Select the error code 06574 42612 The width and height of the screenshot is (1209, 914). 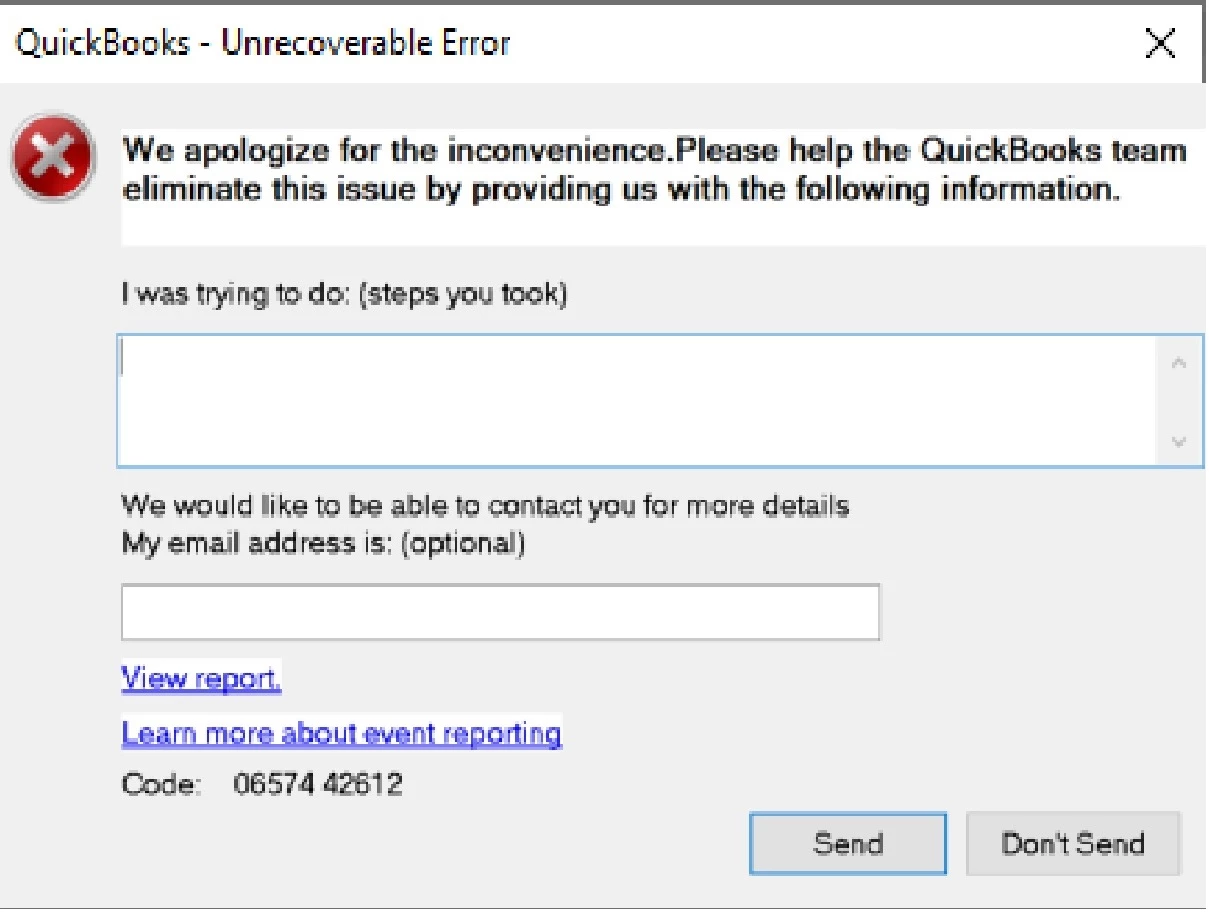click(318, 784)
